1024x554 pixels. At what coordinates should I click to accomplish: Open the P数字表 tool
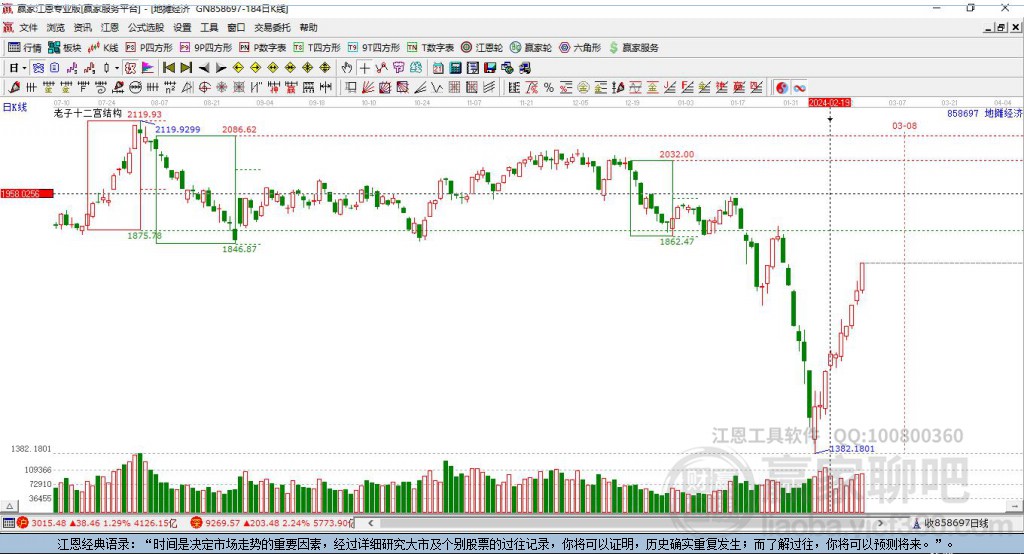pos(263,48)
